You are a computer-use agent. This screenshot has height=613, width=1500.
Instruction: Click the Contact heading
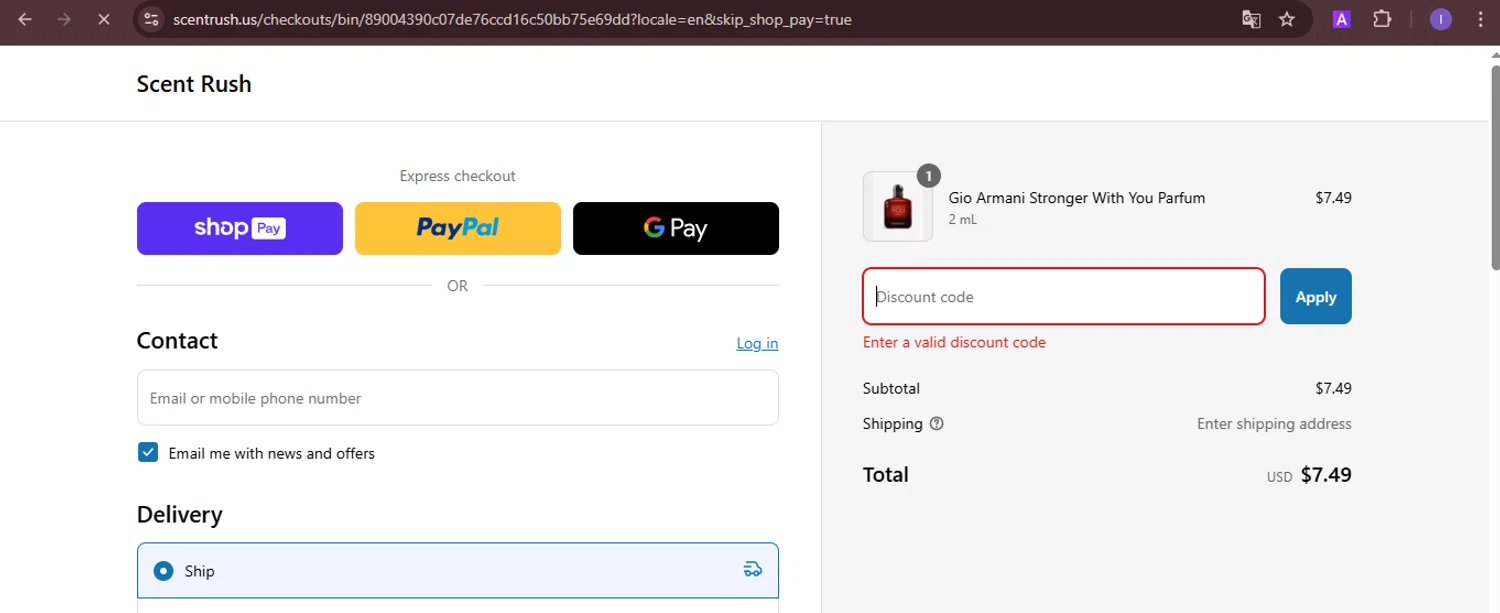coord(177,341)
